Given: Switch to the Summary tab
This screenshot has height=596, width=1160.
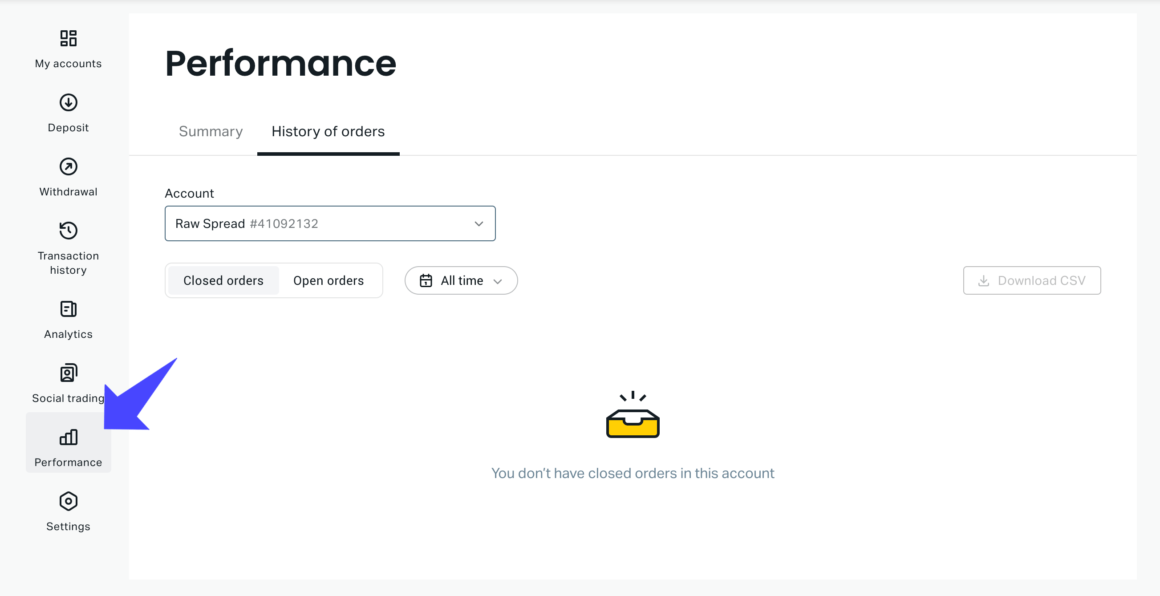Looking at the screenshot, I should click(x=210, y=132).
